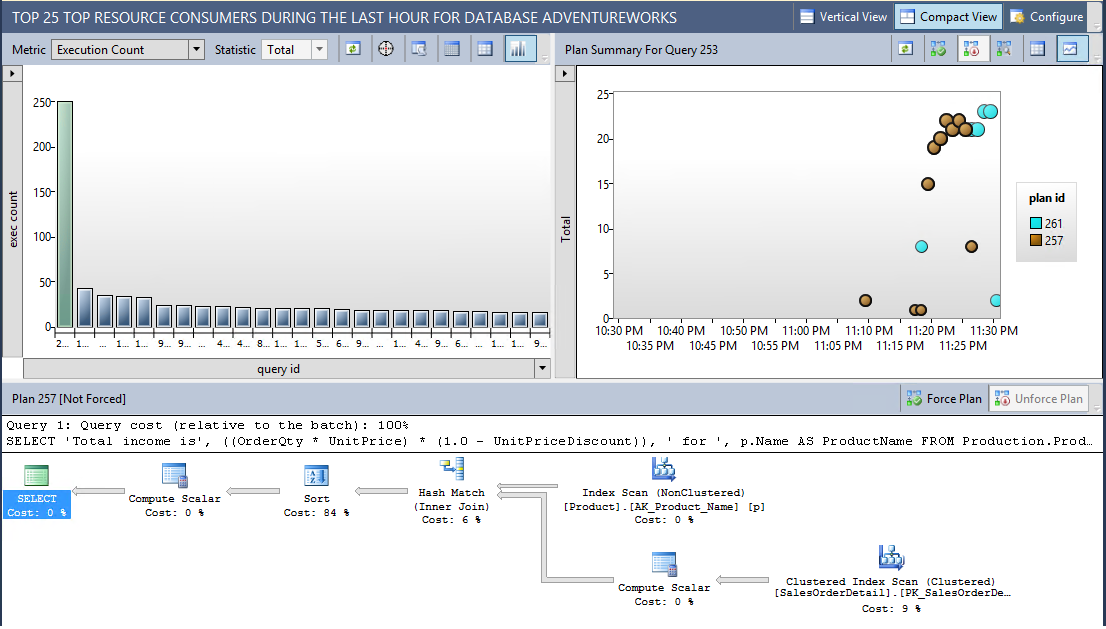Click the 'Top 25 Top Resource Consumers' title bar text

(344, 18)
